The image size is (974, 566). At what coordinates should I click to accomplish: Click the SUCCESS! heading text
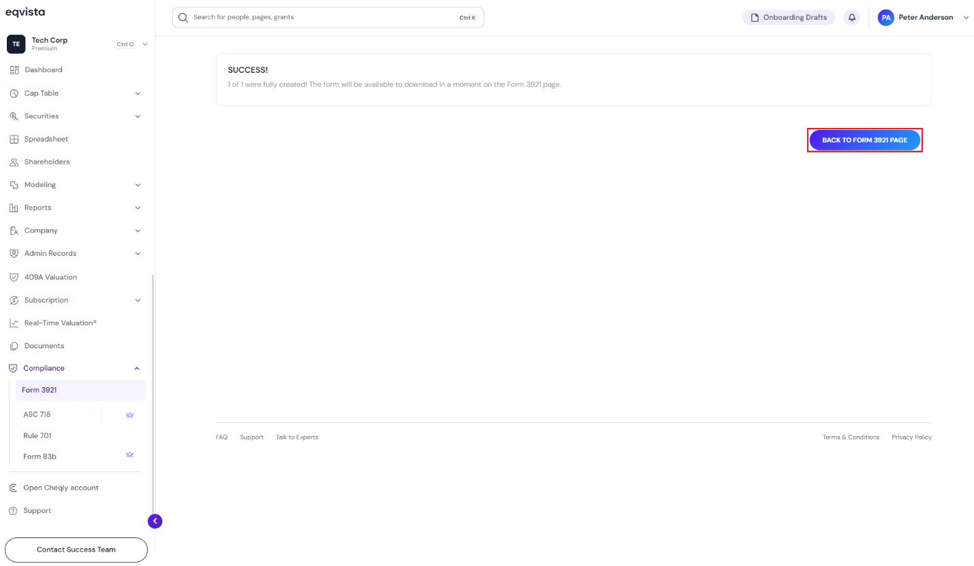248,70
